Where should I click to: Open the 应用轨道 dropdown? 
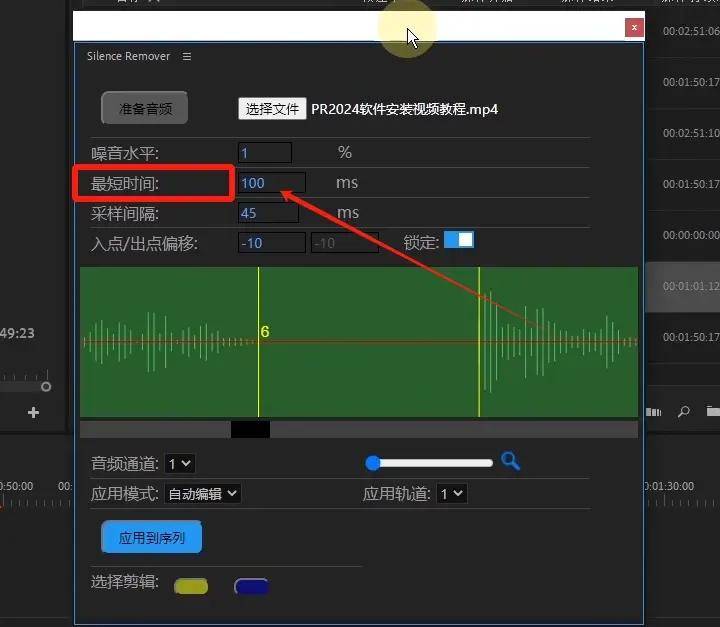click(x=452, y=494)
